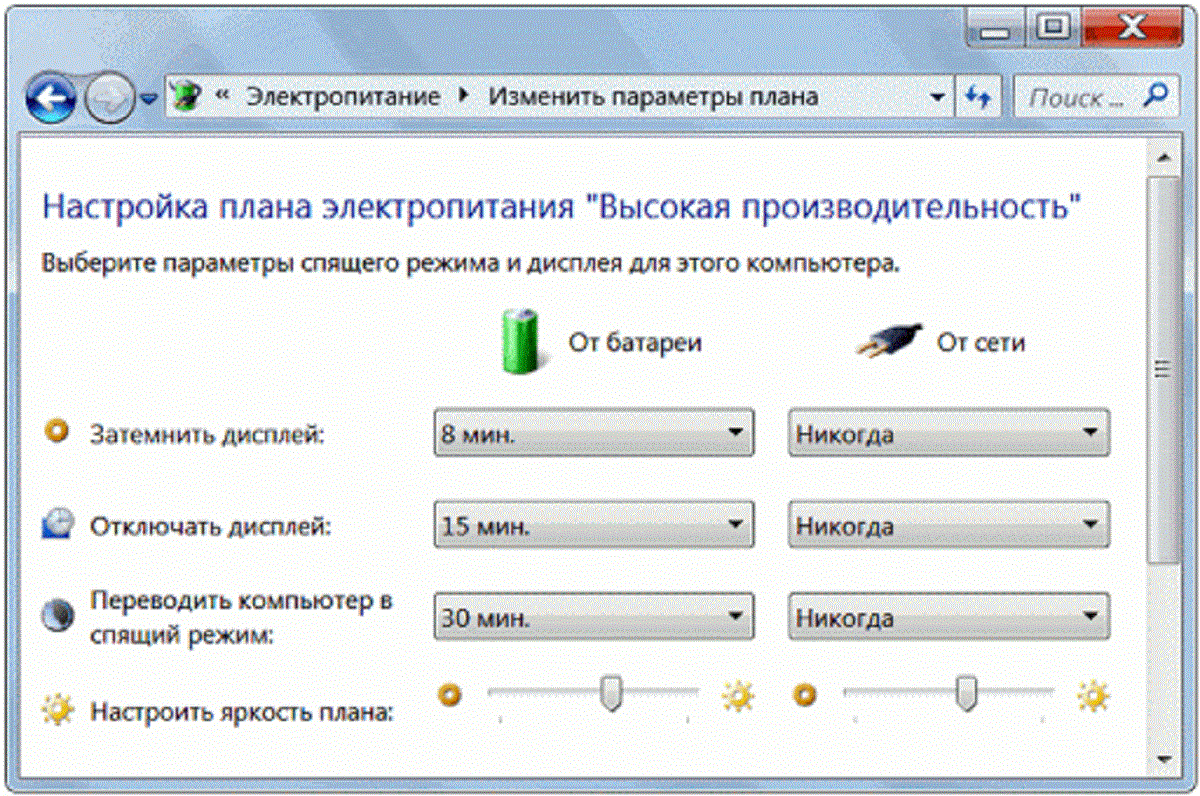Select Электропитание in the breadcrumb path
Viewport: 1200px width, 796px height.
343,97
